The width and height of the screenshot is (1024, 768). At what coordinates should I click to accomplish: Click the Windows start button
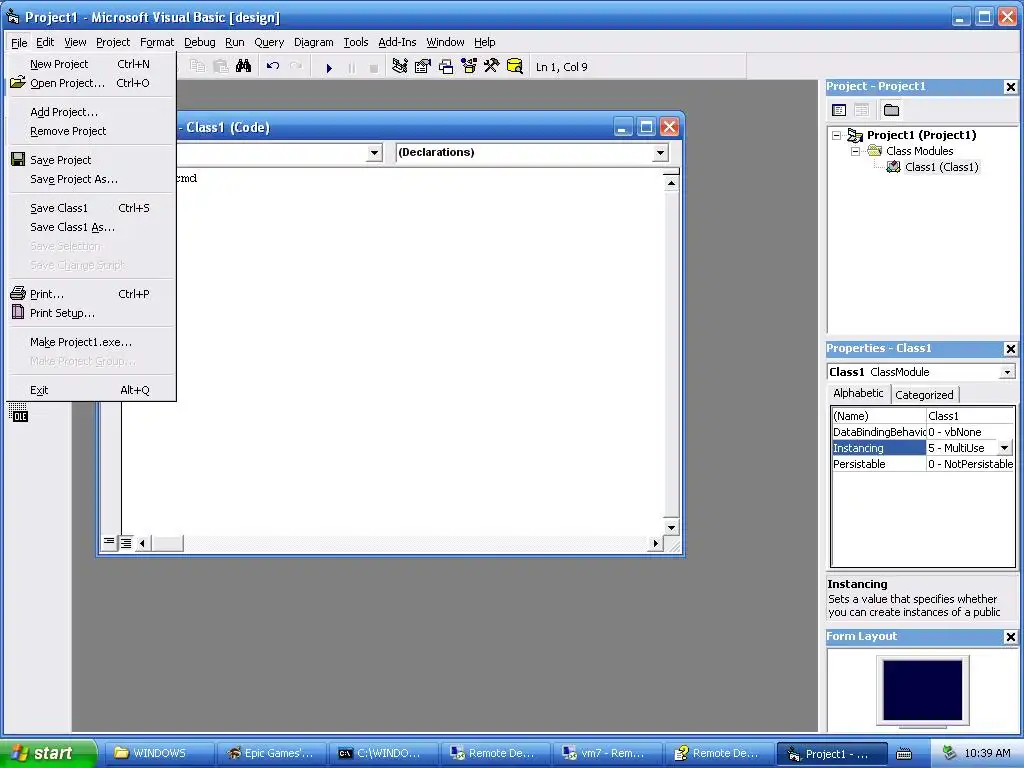point(49,753)
